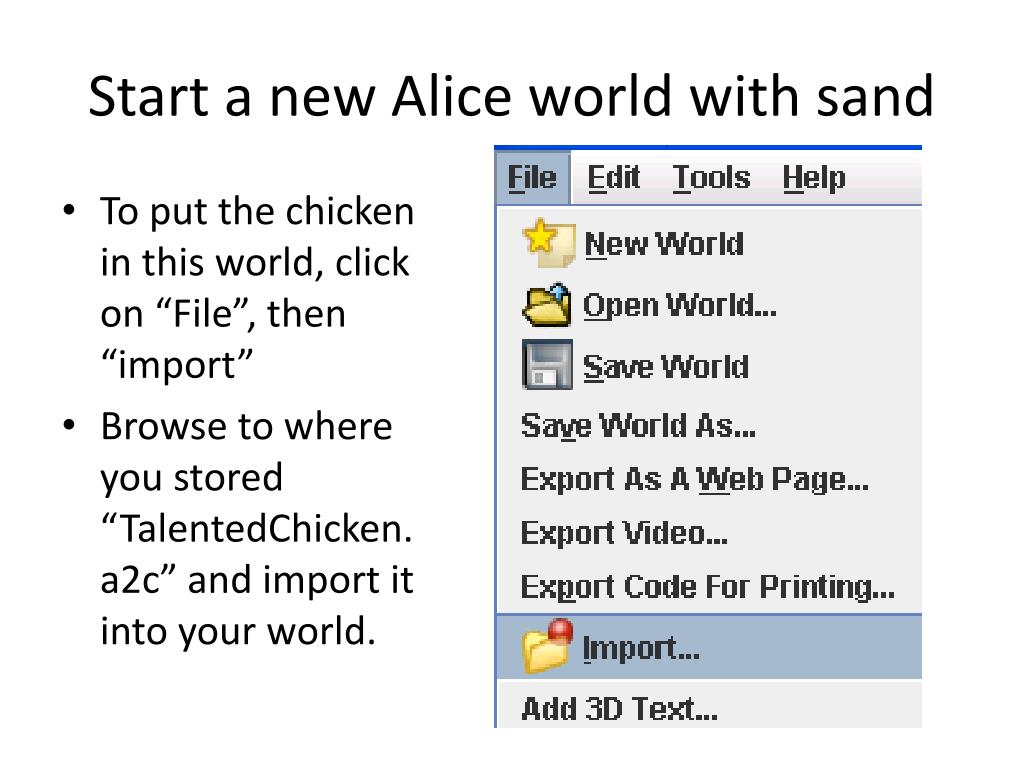Image resolution: width=1024 pixels, height=768 pixels.
Task: Choose Export Video... from the File menu
Action: [624, 533]
